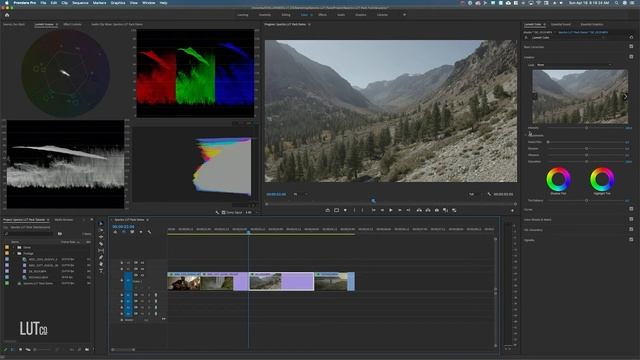Viewport: 640px width, 360px height.
Task: Switch to the Editing workspace tab
Action: coord(286,15)
